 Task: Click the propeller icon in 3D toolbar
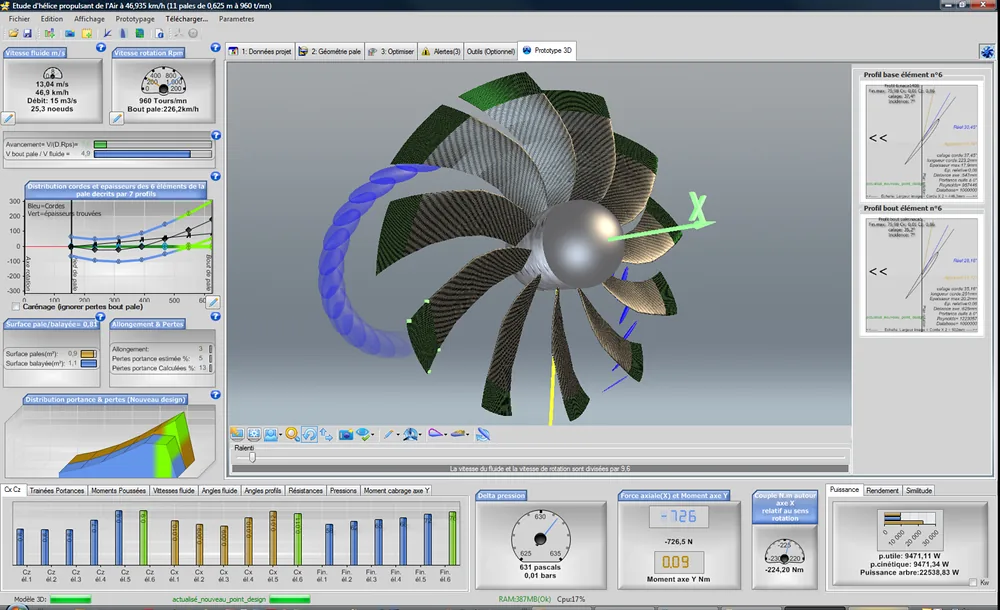tap(411, 434)
